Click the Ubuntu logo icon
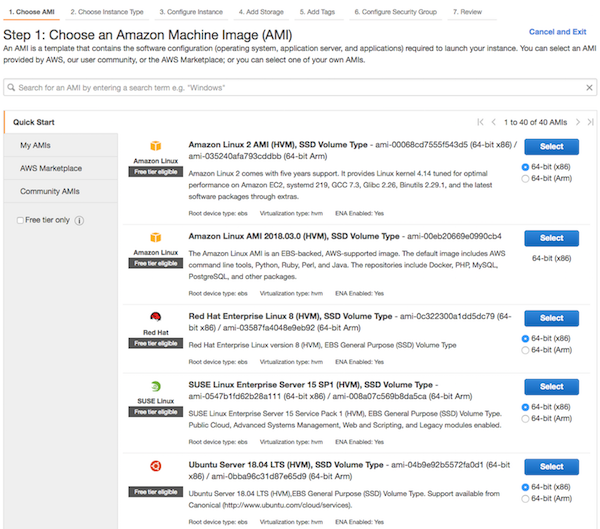 pos(155,466)
